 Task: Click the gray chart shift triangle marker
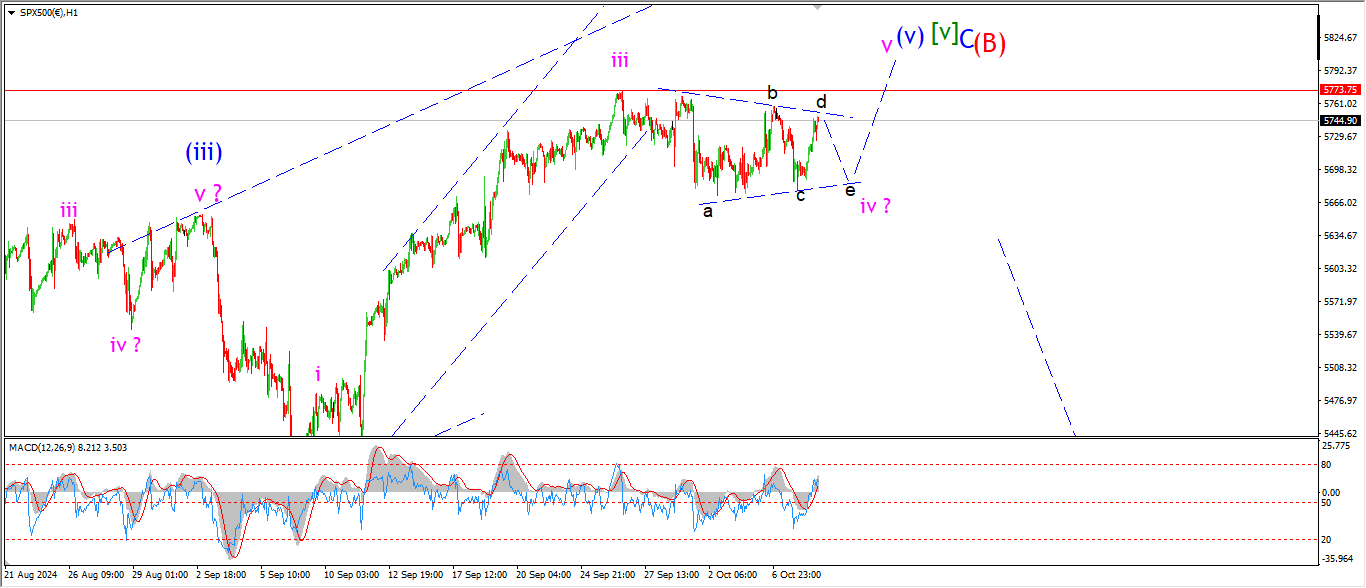819,7
